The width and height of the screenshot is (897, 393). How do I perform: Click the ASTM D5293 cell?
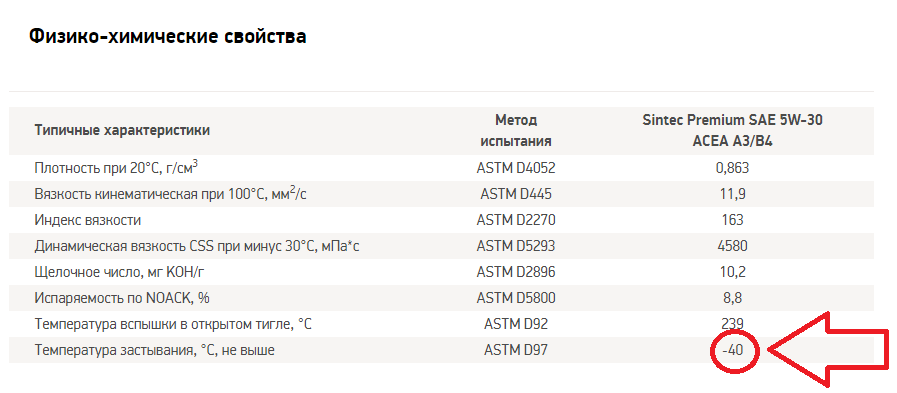(x=516, y=246)
